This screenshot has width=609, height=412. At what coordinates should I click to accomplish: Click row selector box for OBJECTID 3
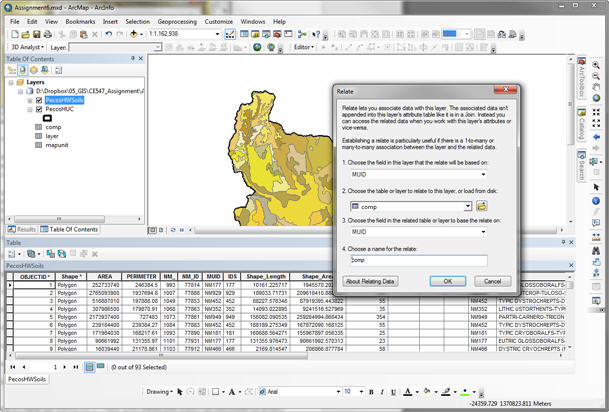pyautogui.click(x=10, y=301)
